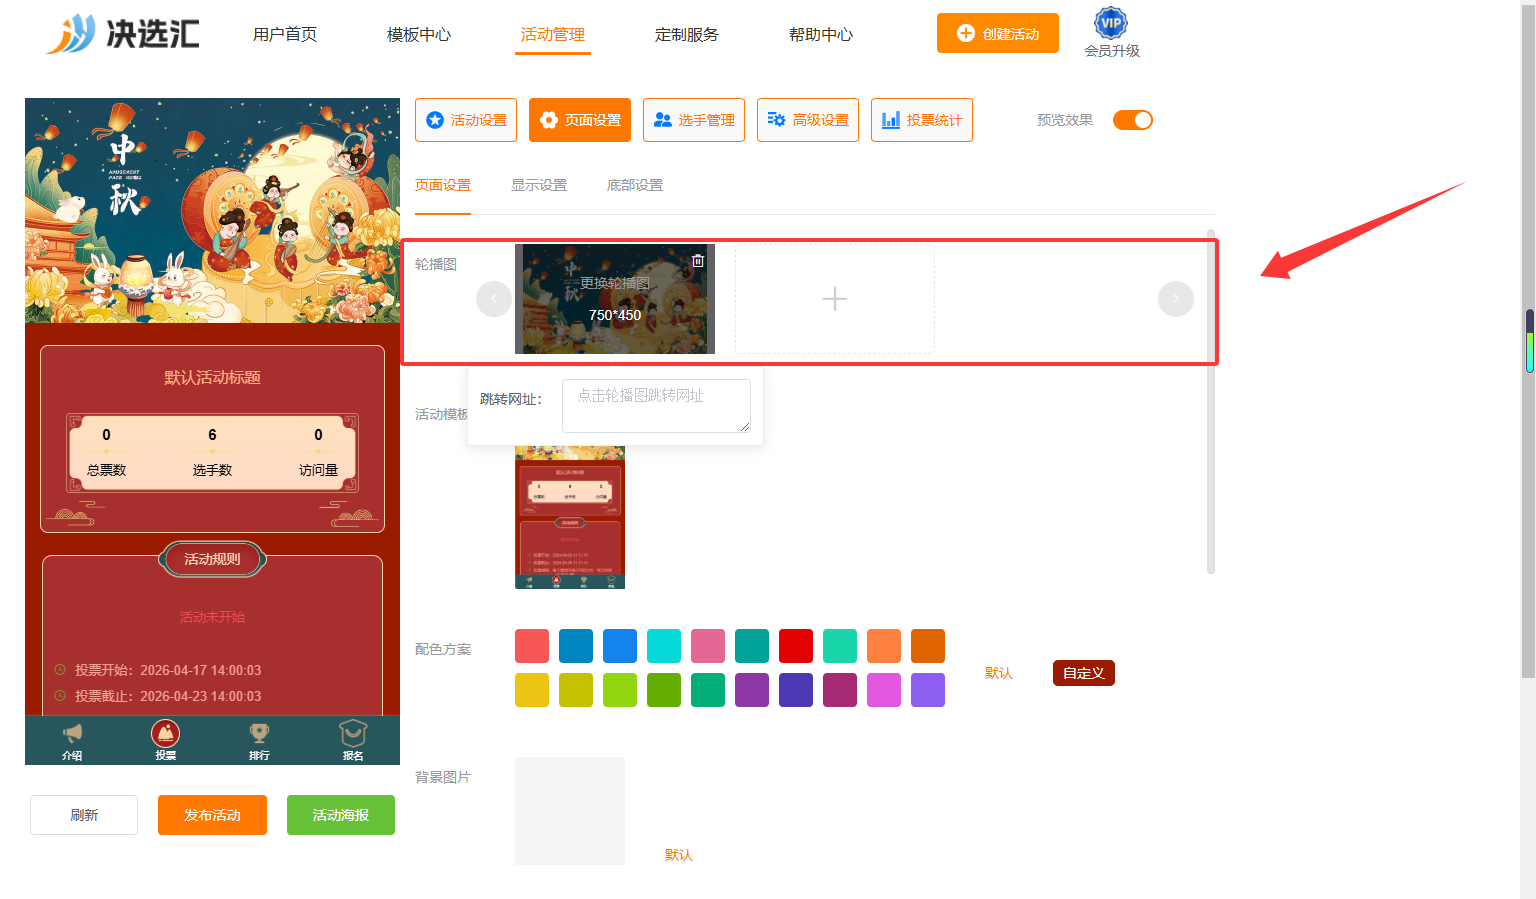Image resolution: width=1536 pixels, height=899 pixels.
Task: Click 总票数 stat in preview
Action: 106,452
